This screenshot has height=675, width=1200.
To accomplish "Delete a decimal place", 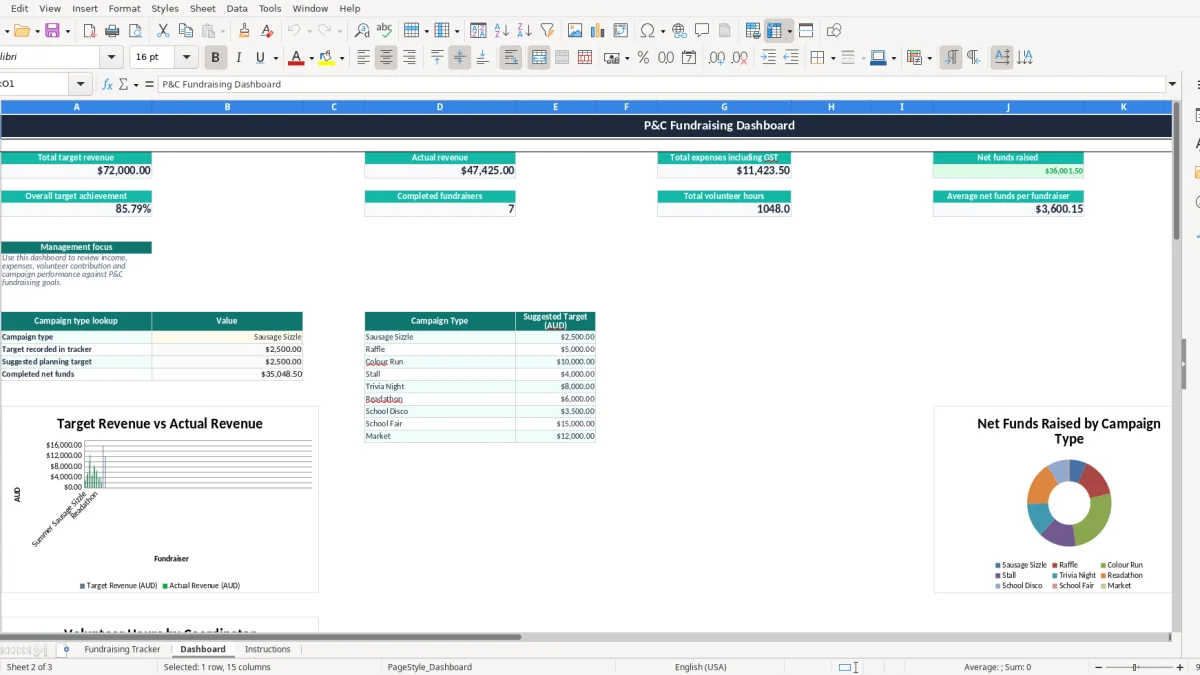I will [740, 58].
